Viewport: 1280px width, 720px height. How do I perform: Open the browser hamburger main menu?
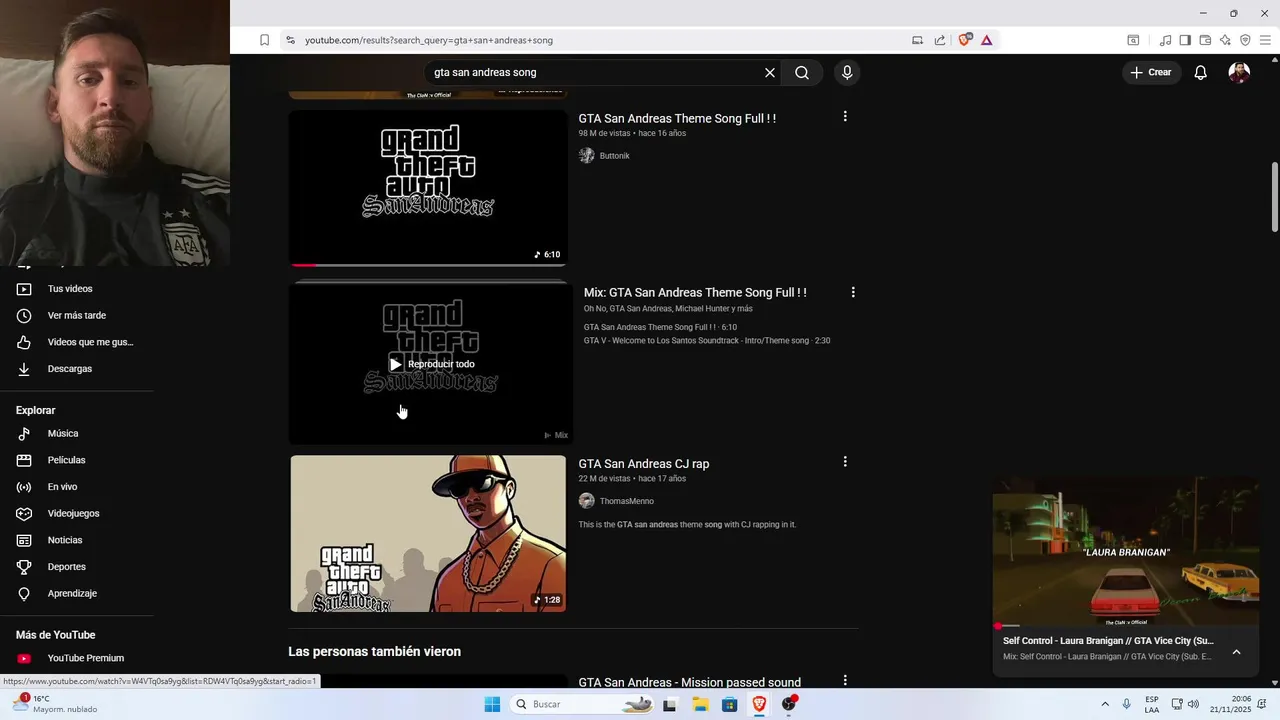pos(1265,40)
